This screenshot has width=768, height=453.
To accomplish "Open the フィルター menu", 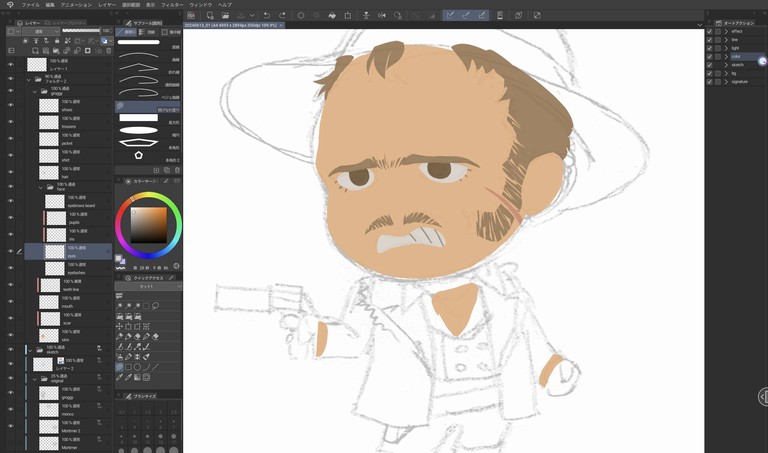I will point(172,4).
